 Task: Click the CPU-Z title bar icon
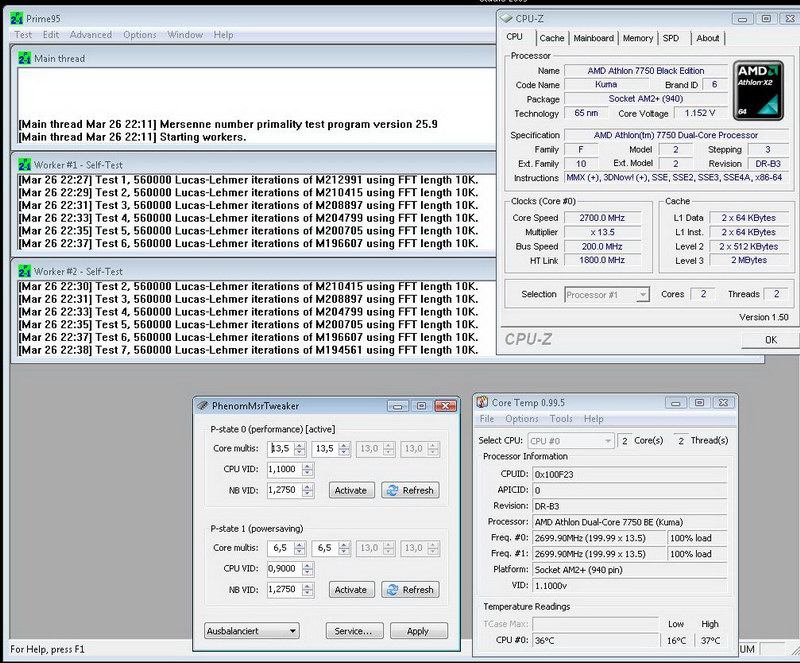click(506, 18)
